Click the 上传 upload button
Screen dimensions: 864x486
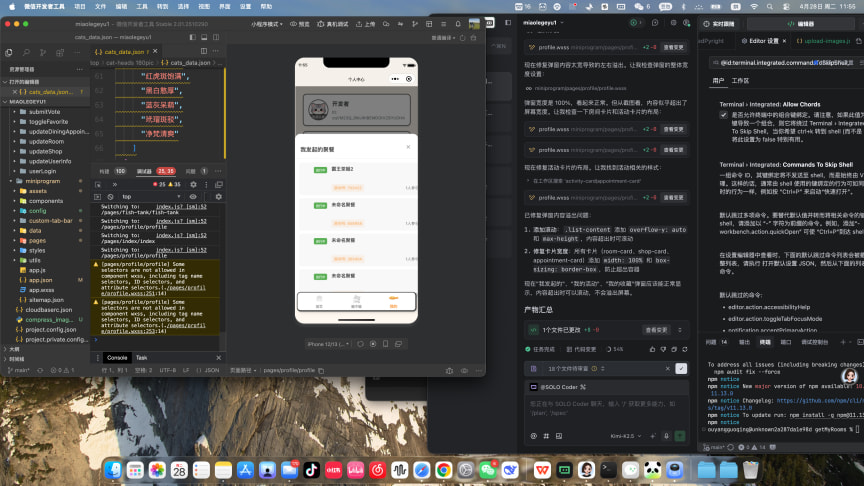366,24
